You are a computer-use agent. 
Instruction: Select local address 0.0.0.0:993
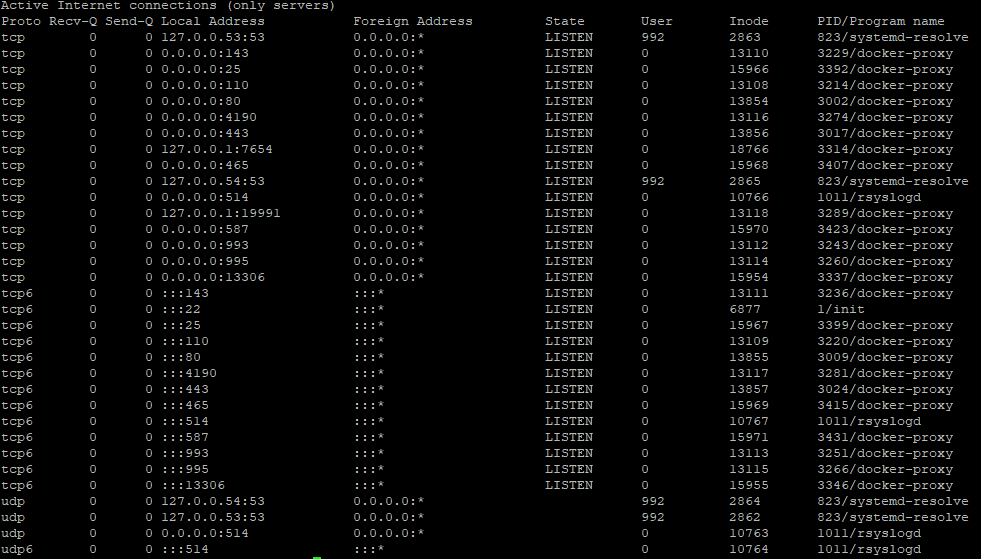click(205, 245)
